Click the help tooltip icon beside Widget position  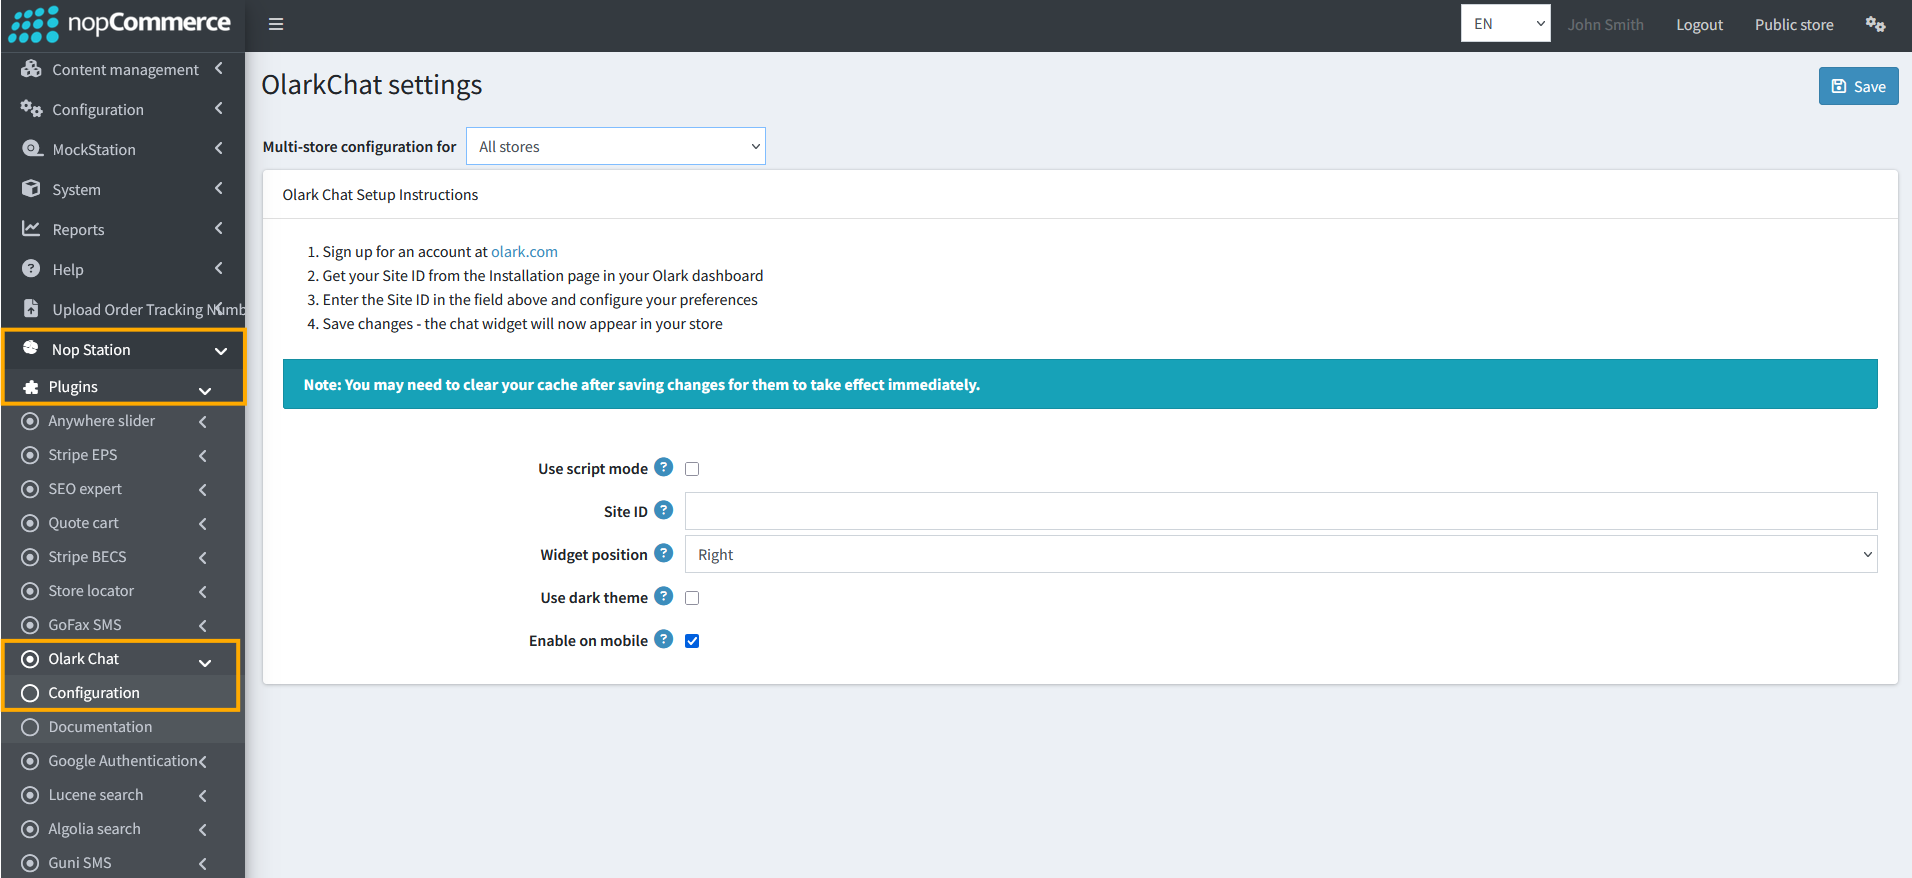(x=663, y=553)
